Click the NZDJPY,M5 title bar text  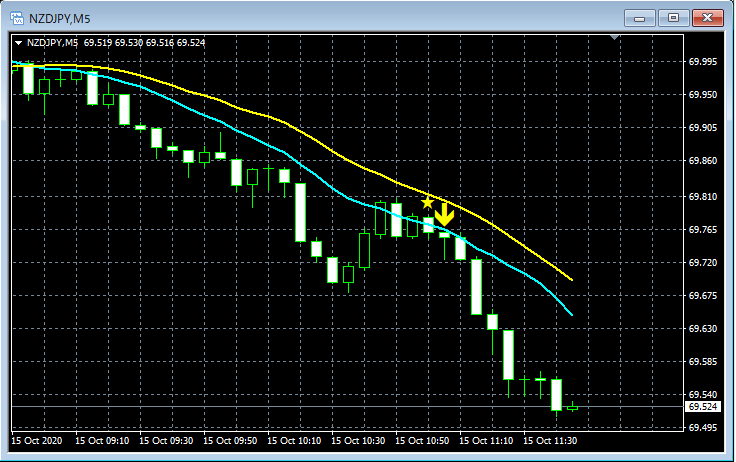[60, 19]
